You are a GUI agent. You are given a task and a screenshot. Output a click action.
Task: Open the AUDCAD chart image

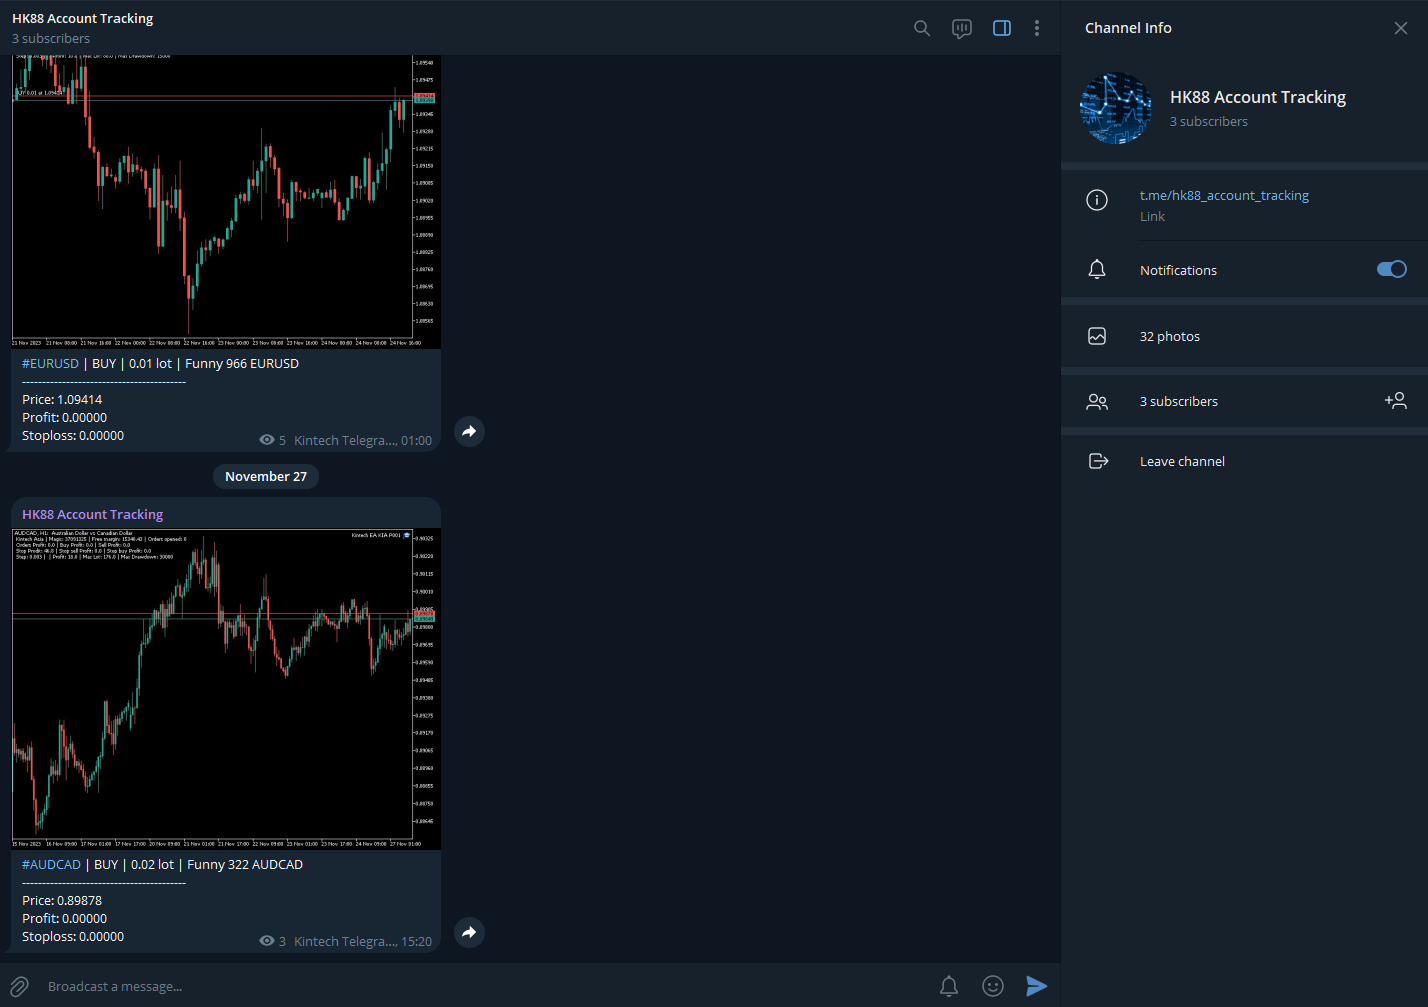click(x=226, y=689)
